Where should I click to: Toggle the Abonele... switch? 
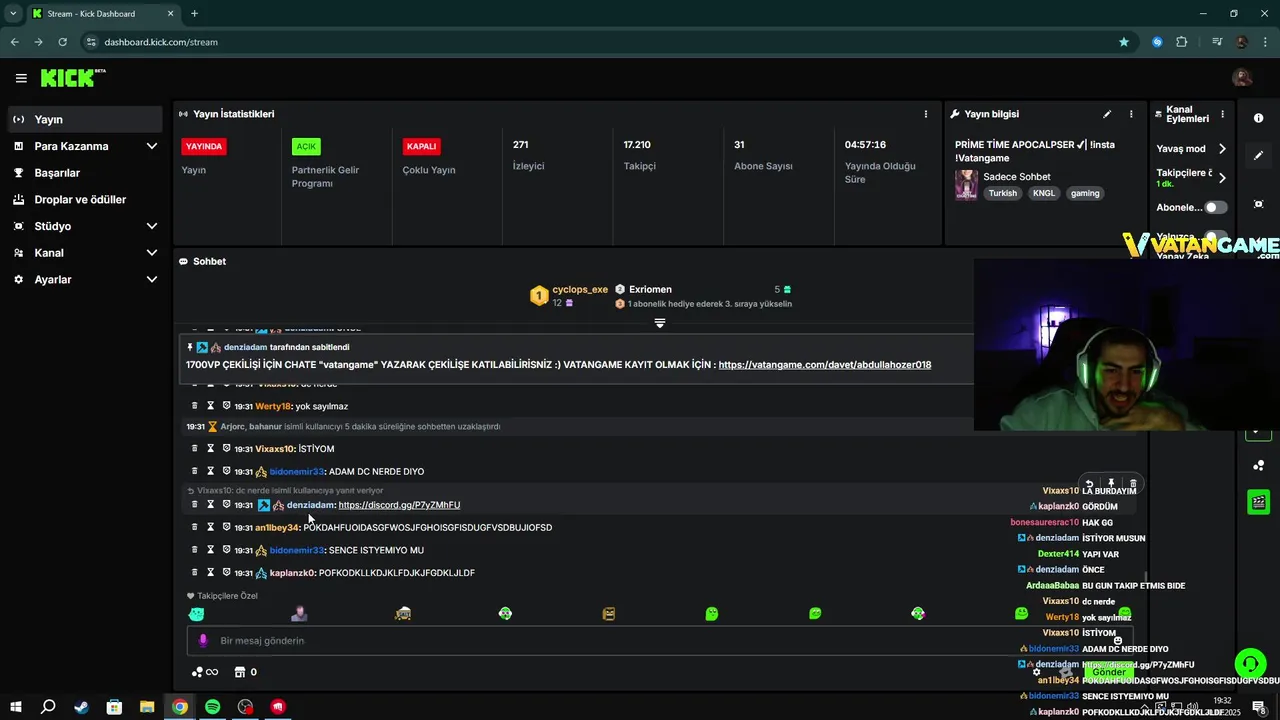(x=1215, y=207)
